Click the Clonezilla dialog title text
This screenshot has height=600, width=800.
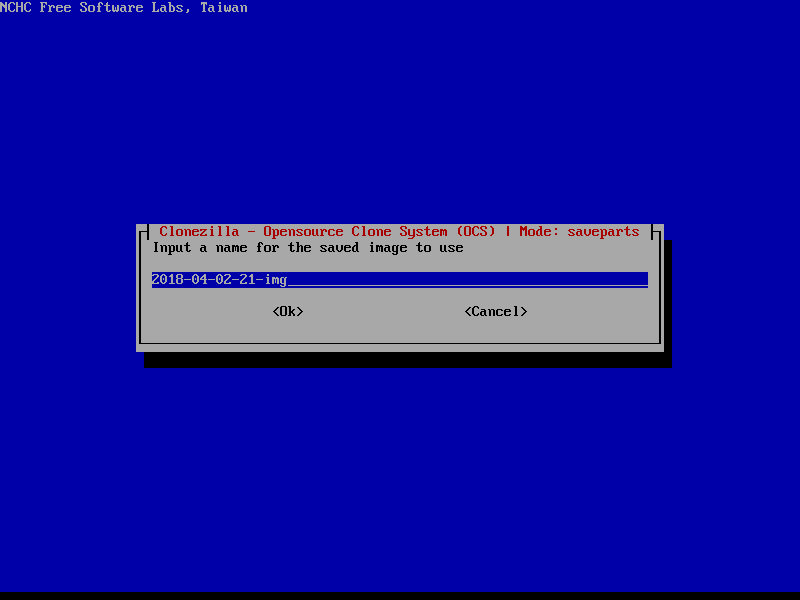(x=399, y=232)
